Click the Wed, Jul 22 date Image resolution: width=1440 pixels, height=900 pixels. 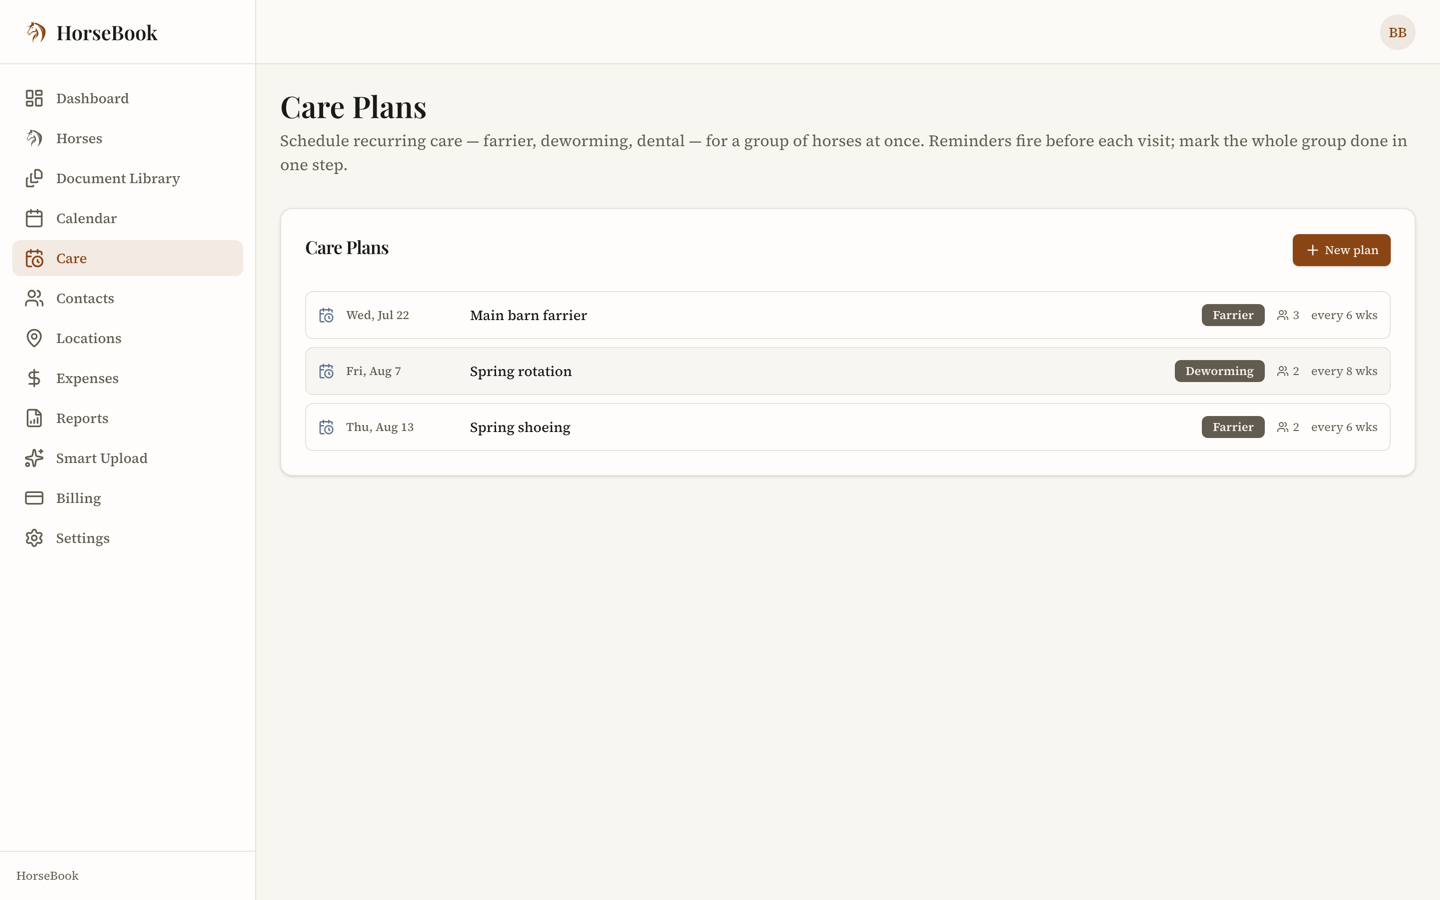coord(378,315)
